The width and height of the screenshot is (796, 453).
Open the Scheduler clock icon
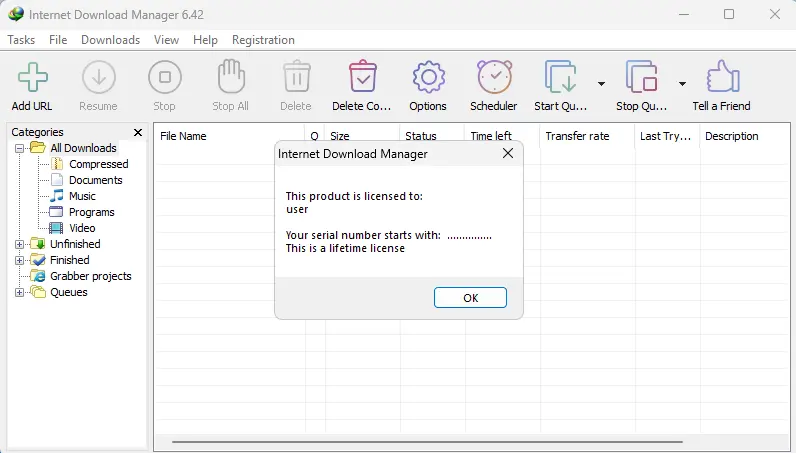(x=494, y=77)
